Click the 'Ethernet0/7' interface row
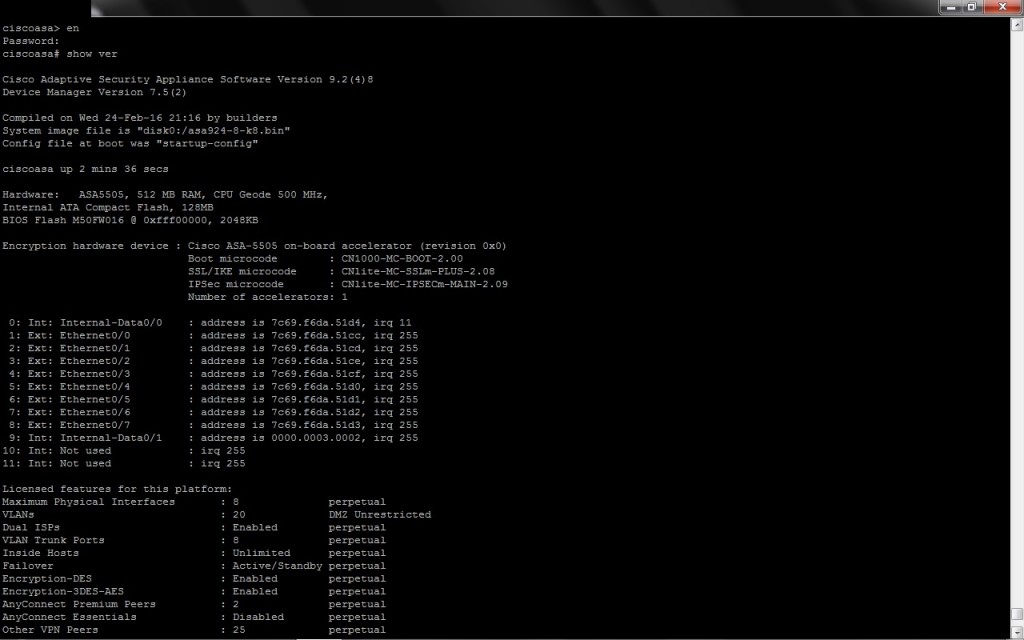Viewport: 1024px width, 640px height. 213,424
